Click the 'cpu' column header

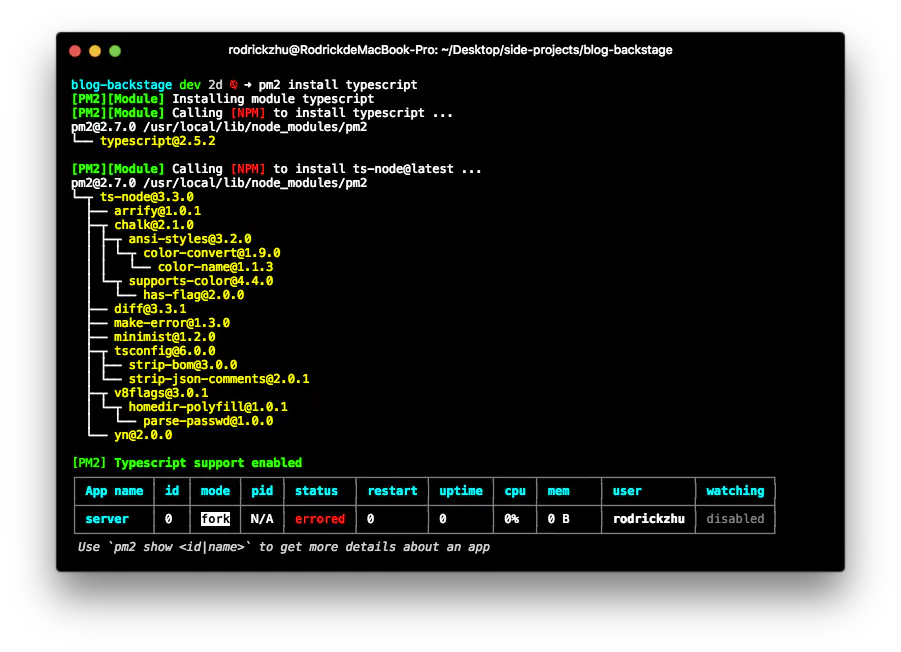[515, 491]
